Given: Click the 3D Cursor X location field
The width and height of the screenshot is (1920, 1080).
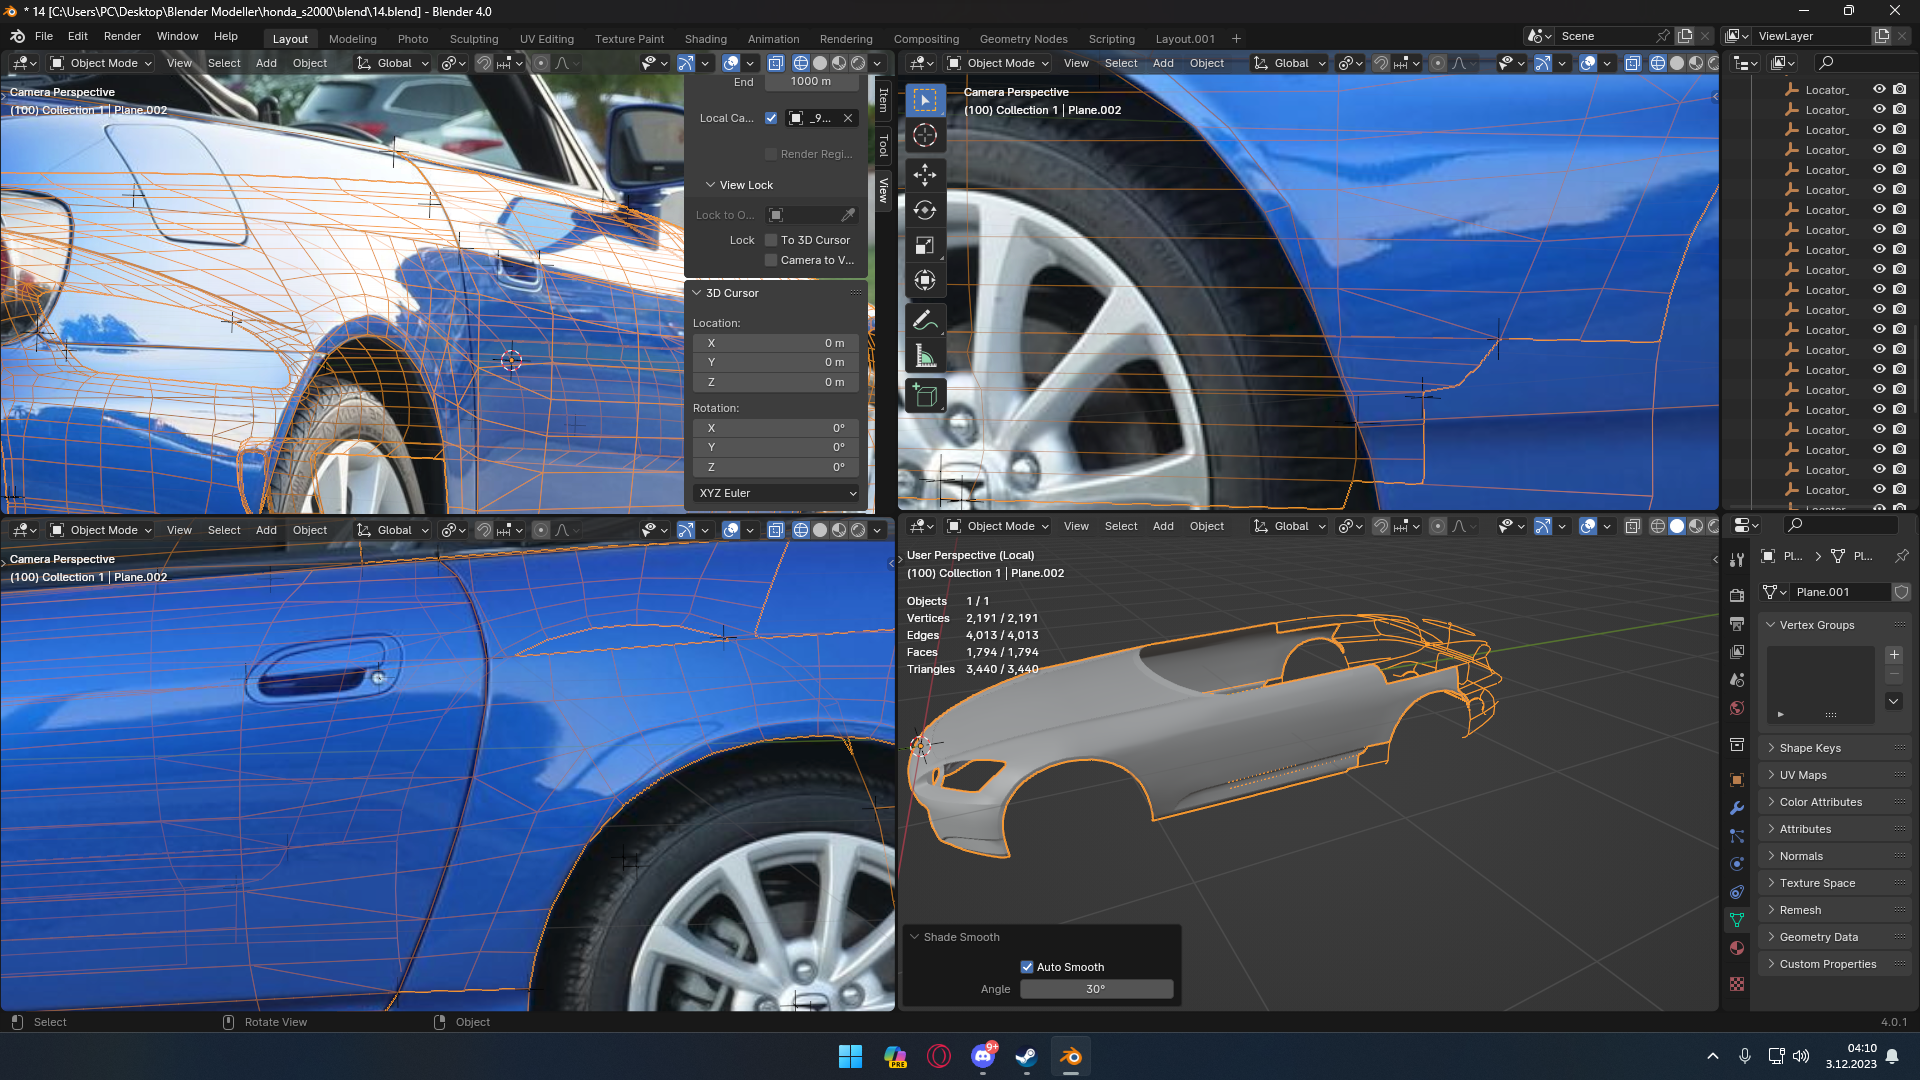Looking at the screenshot, I should (776, 343).
